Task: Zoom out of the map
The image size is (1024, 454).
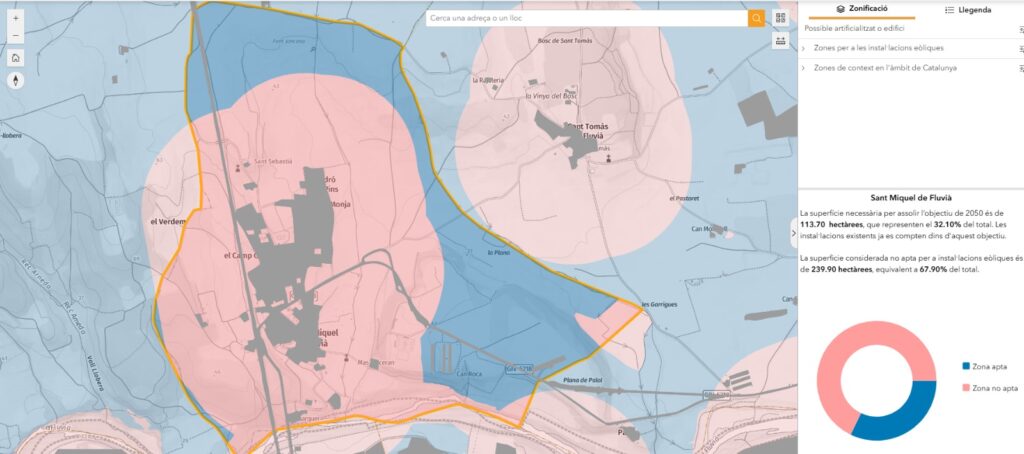Action: point(16,36)
